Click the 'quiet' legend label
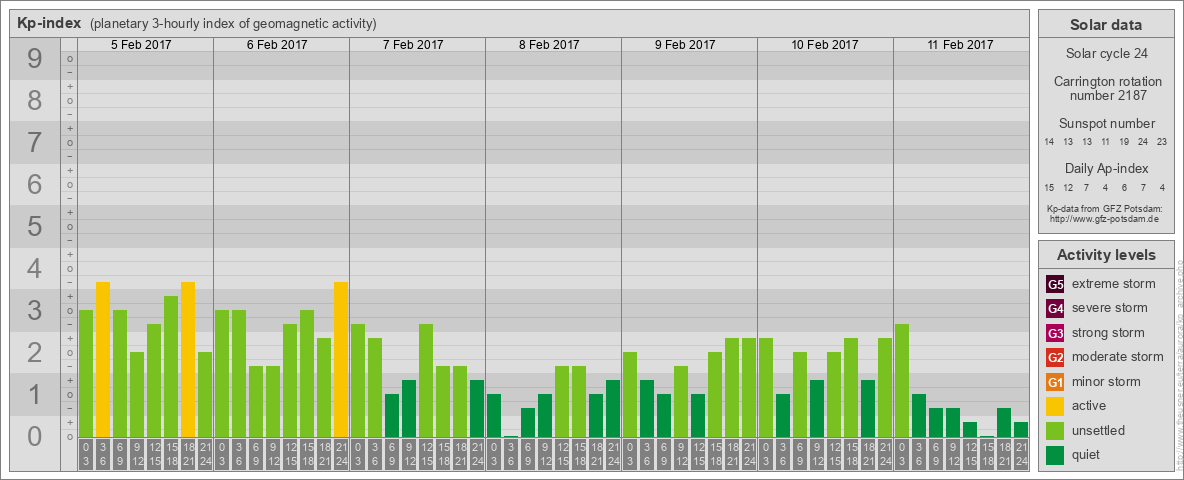 pos(1088,455)
